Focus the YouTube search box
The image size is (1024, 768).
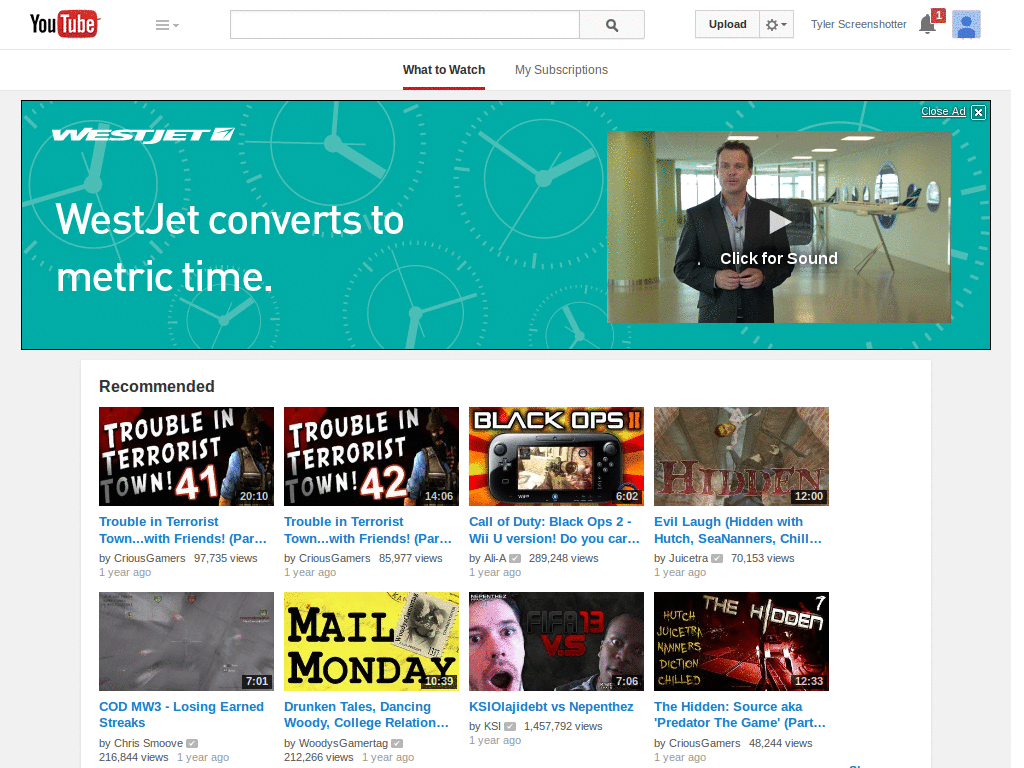[x=404, y=25]
